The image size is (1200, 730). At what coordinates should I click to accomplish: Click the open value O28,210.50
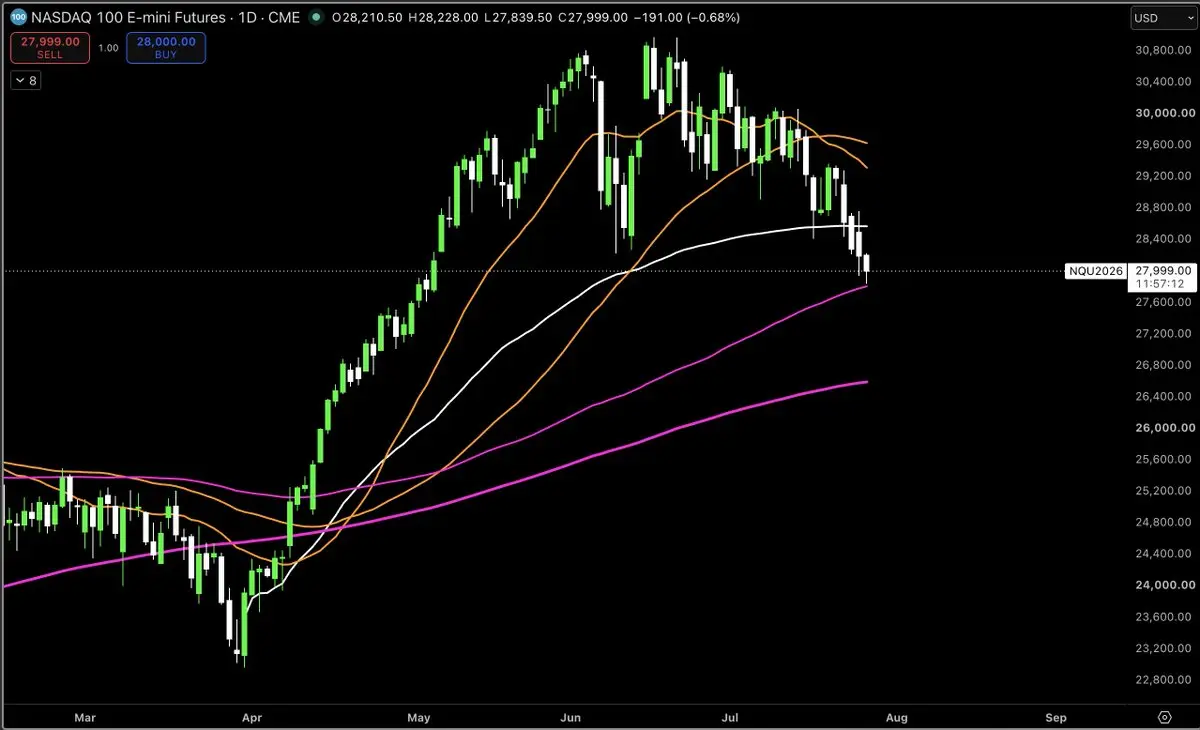pos(367,18)
